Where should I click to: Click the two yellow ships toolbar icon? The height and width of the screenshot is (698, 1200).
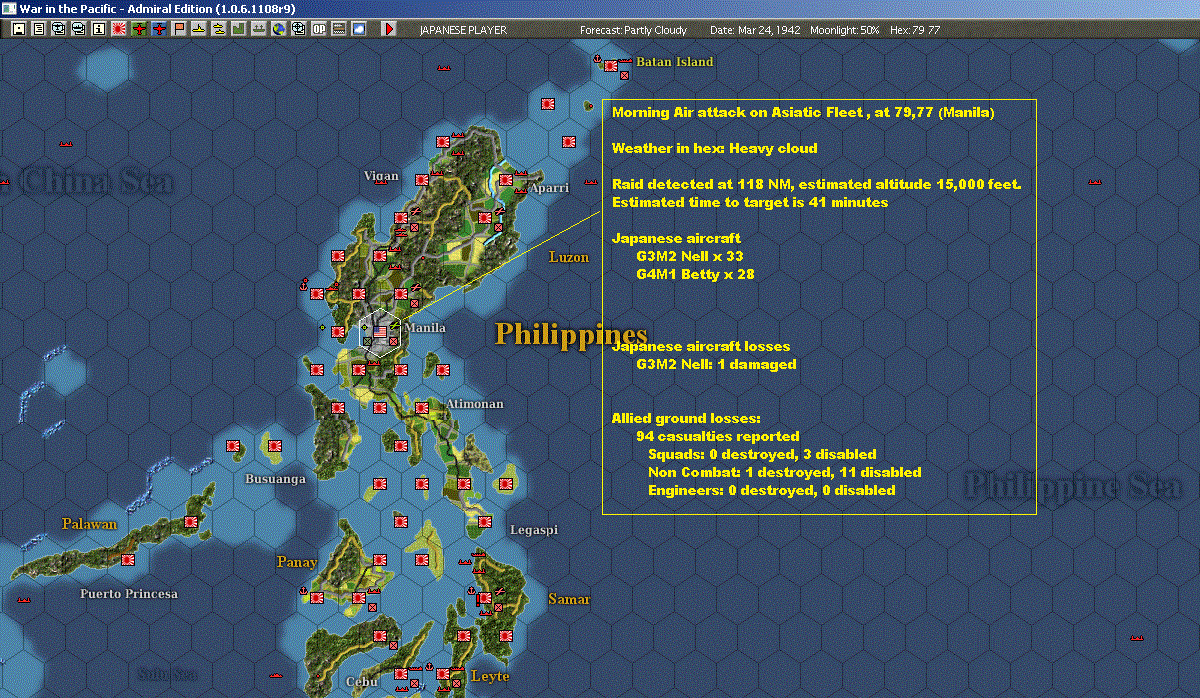click(x=219, y=30)
